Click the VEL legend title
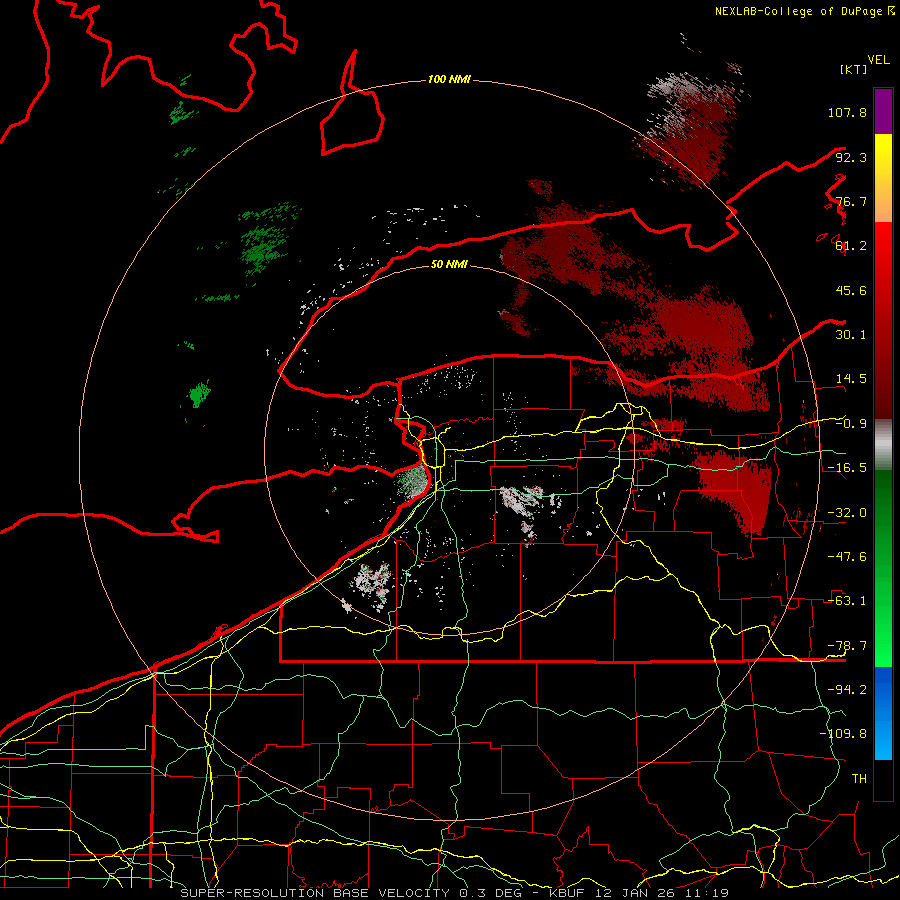The image size is (900, 900). pyautogui.click(x=878, y=60)
